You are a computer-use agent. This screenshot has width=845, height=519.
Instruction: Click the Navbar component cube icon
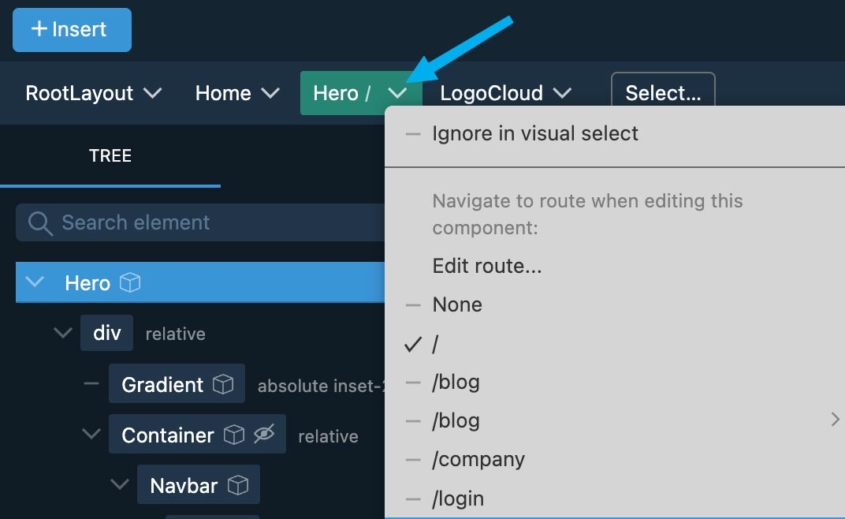click(x=238, y=486)
